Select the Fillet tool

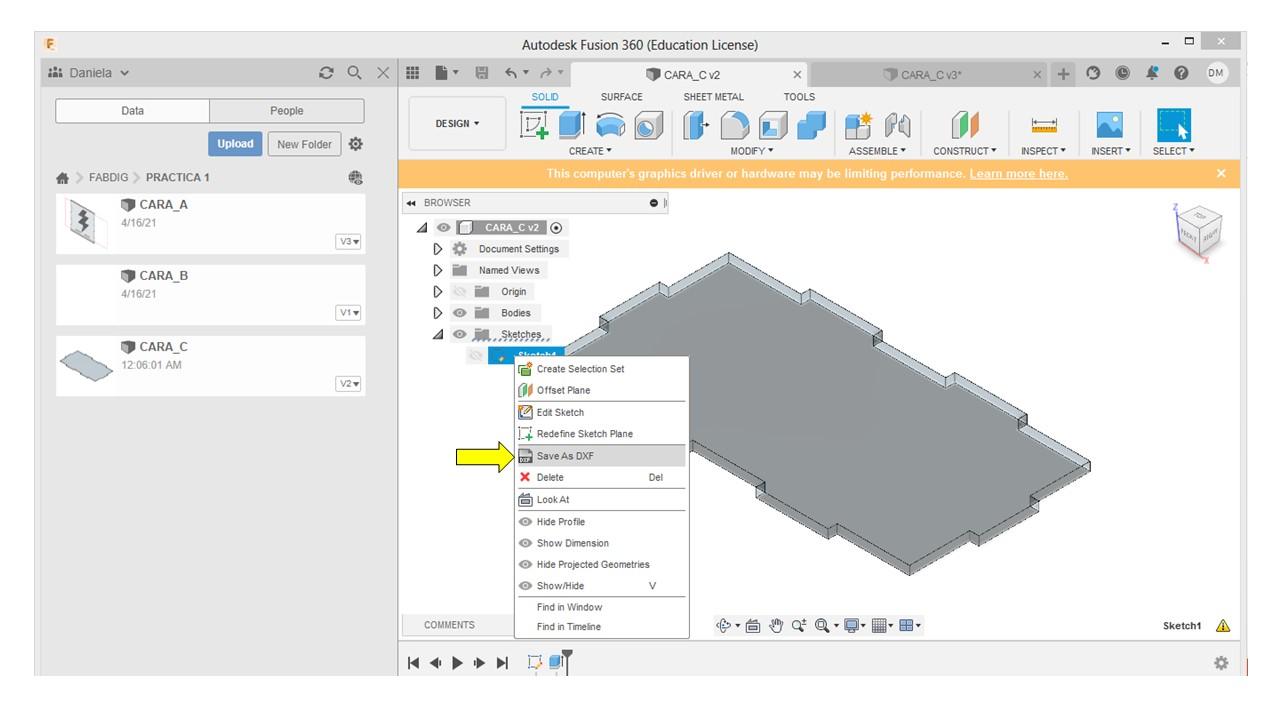(x=735, y=125)
